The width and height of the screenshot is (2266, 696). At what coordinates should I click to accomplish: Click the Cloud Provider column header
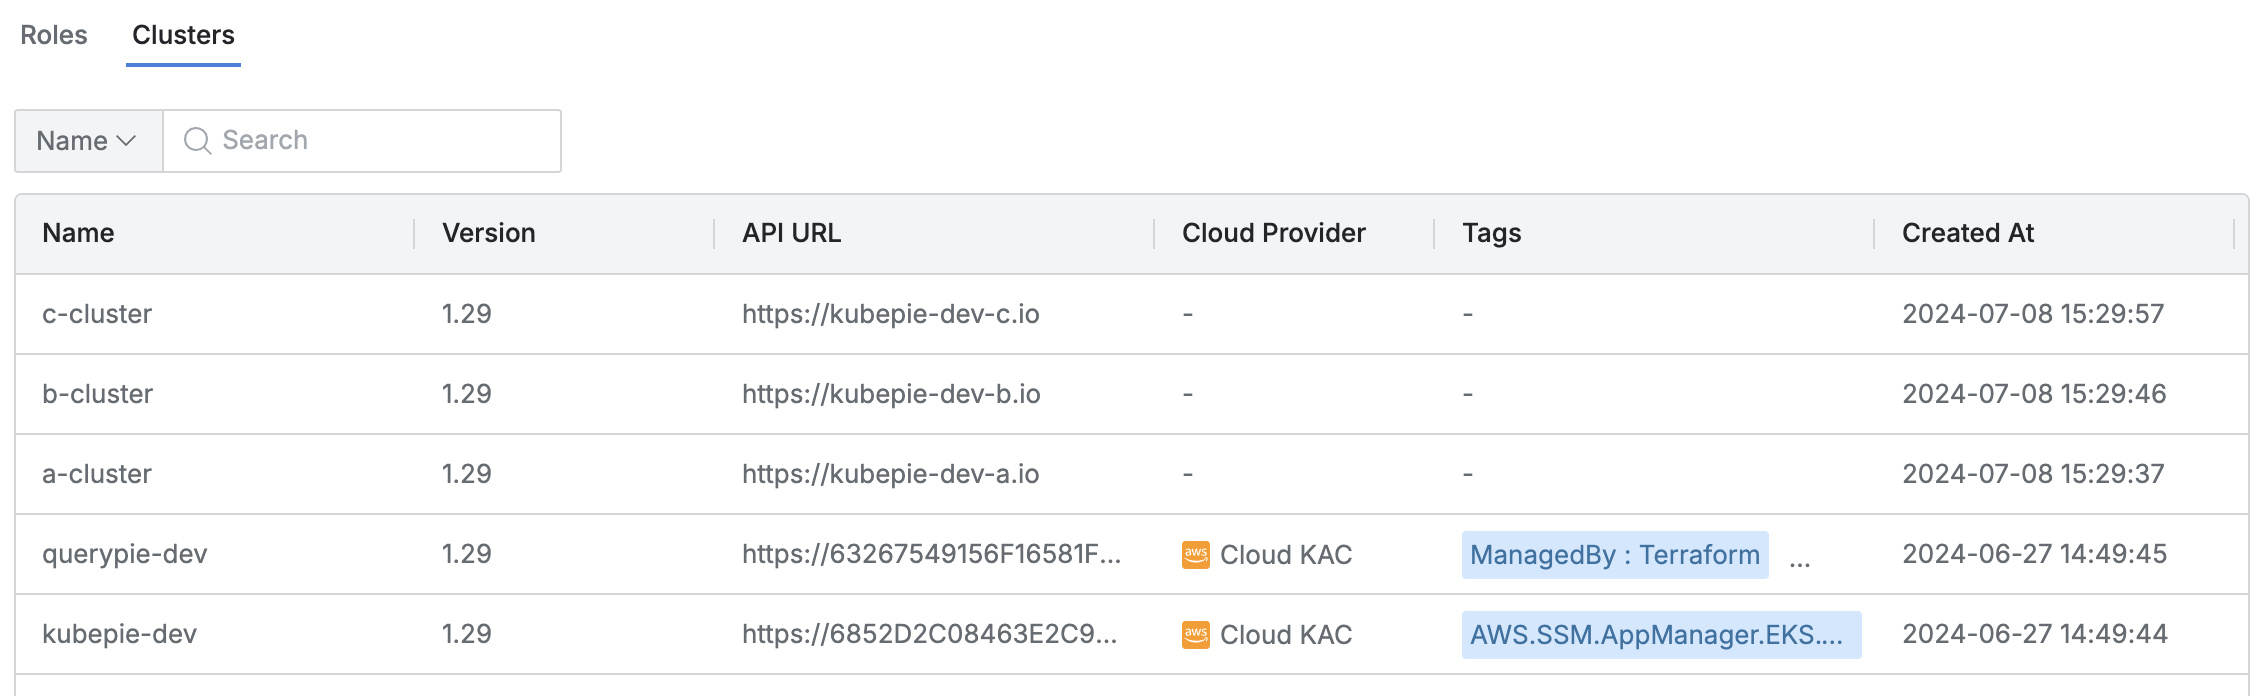[x=1273, y=233]
